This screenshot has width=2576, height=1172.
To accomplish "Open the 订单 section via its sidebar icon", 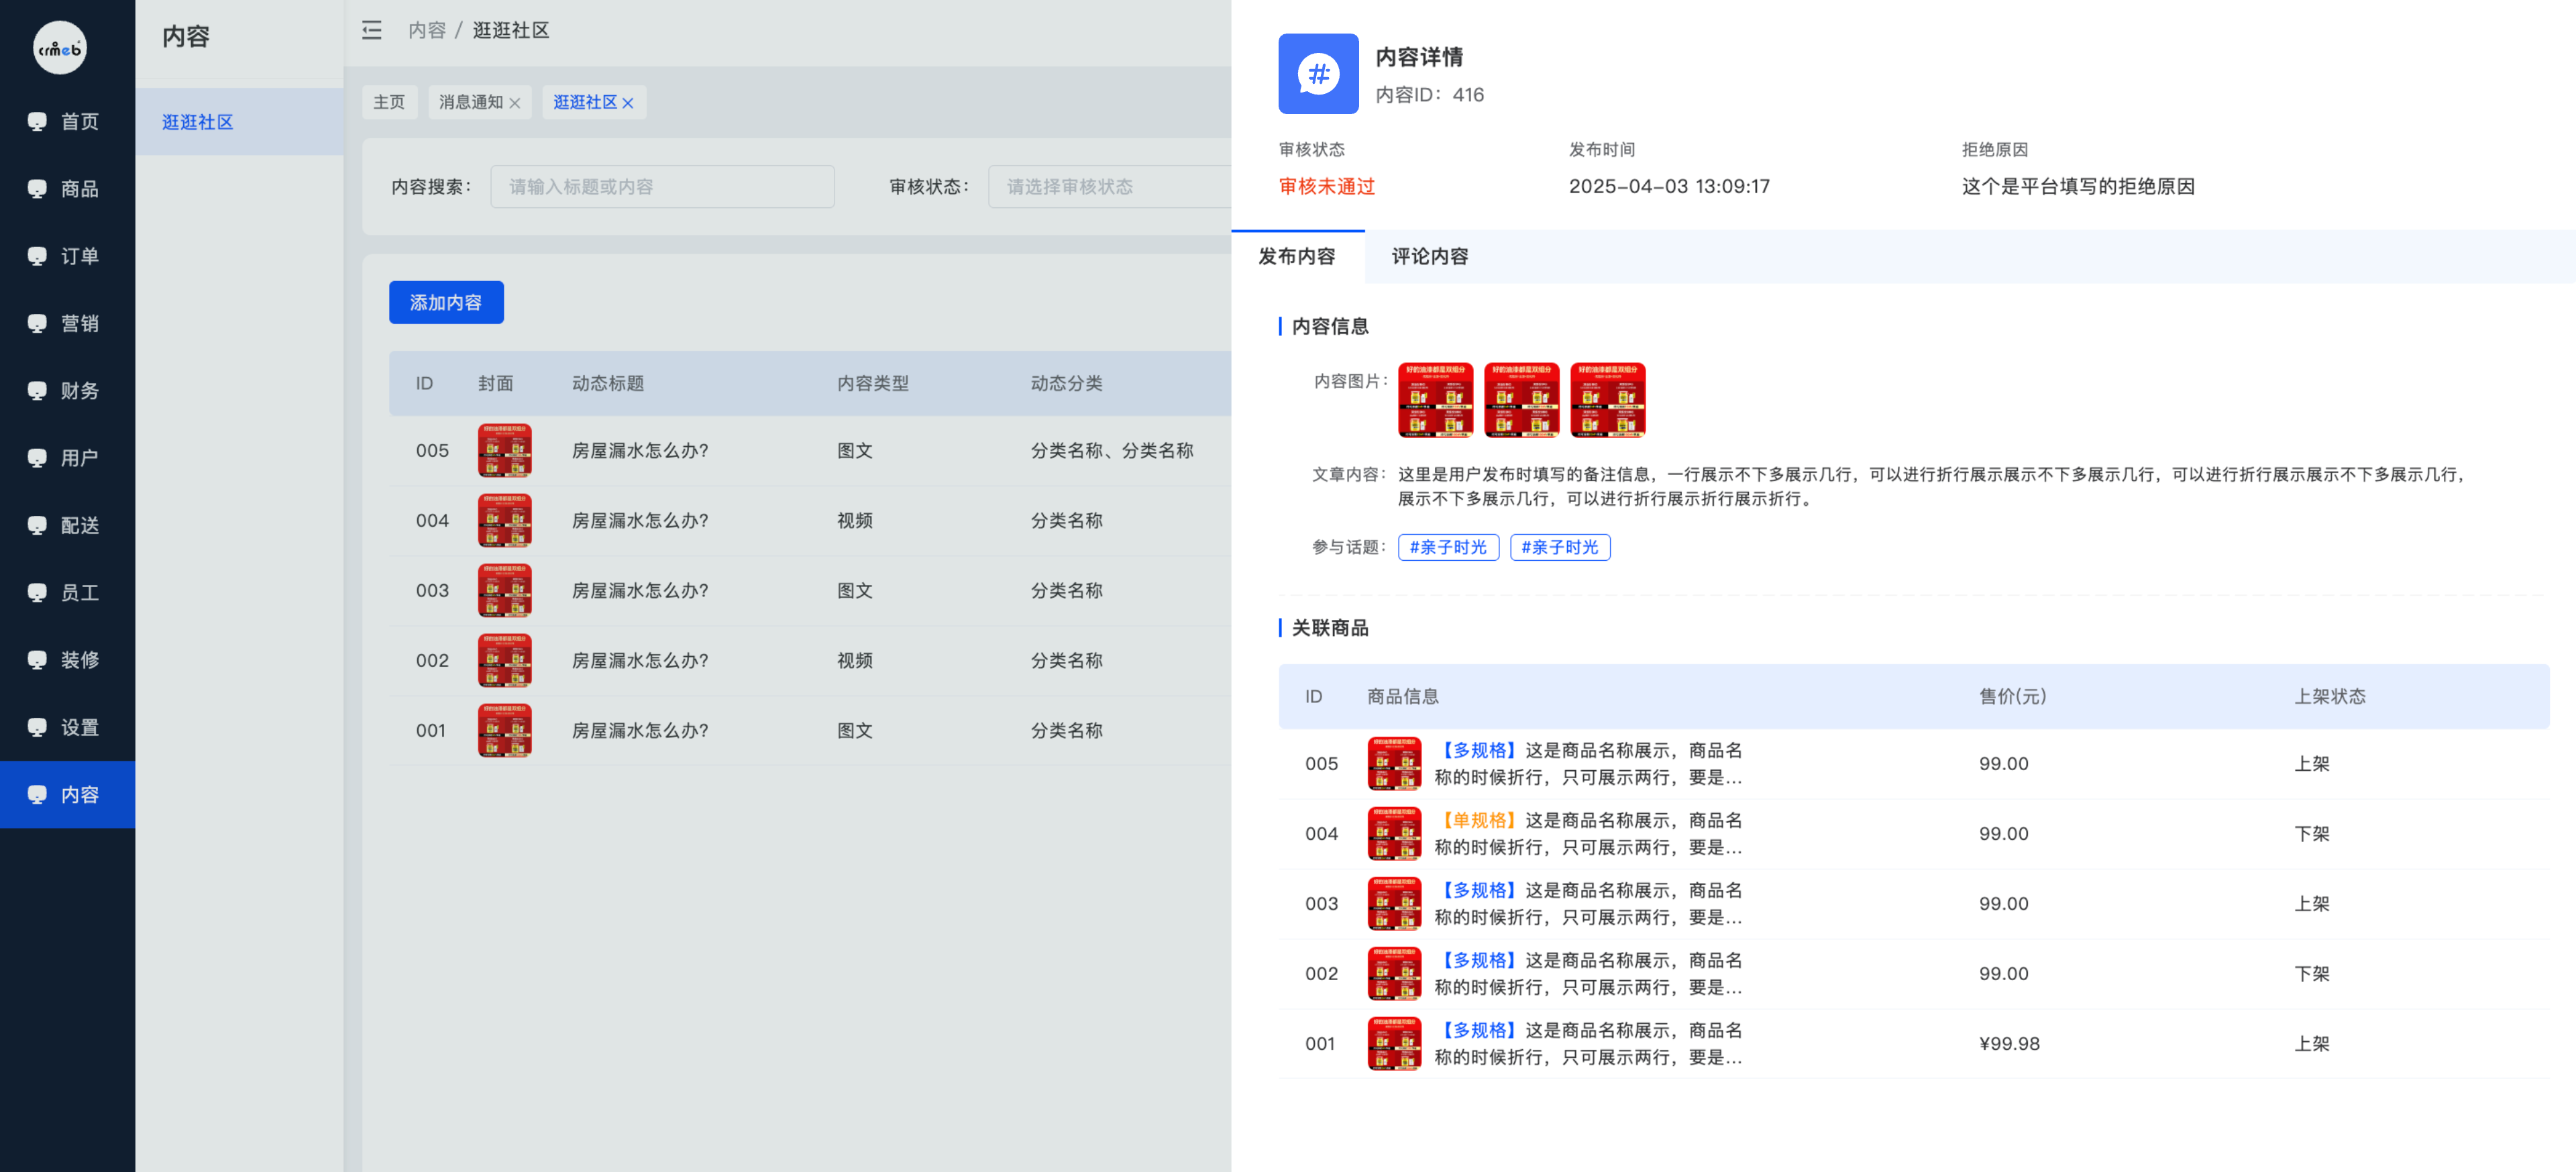I will pos(37,255).
